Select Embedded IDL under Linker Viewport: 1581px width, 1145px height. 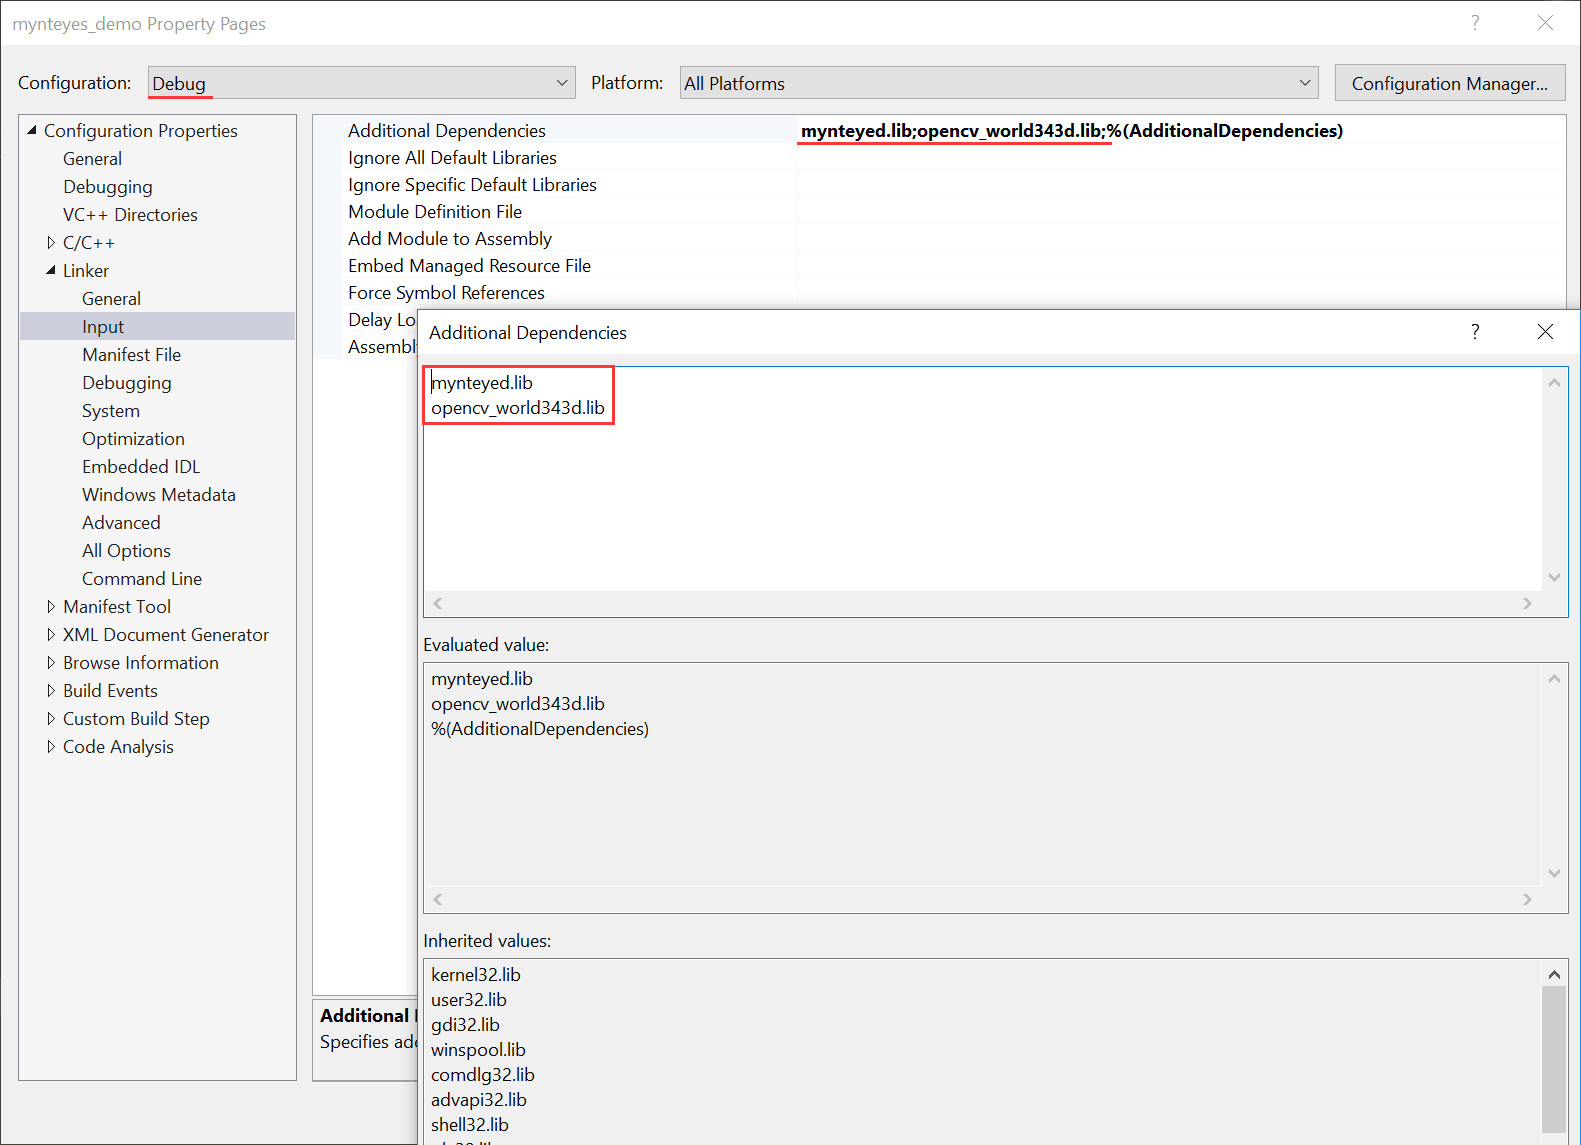coord(141,467)
